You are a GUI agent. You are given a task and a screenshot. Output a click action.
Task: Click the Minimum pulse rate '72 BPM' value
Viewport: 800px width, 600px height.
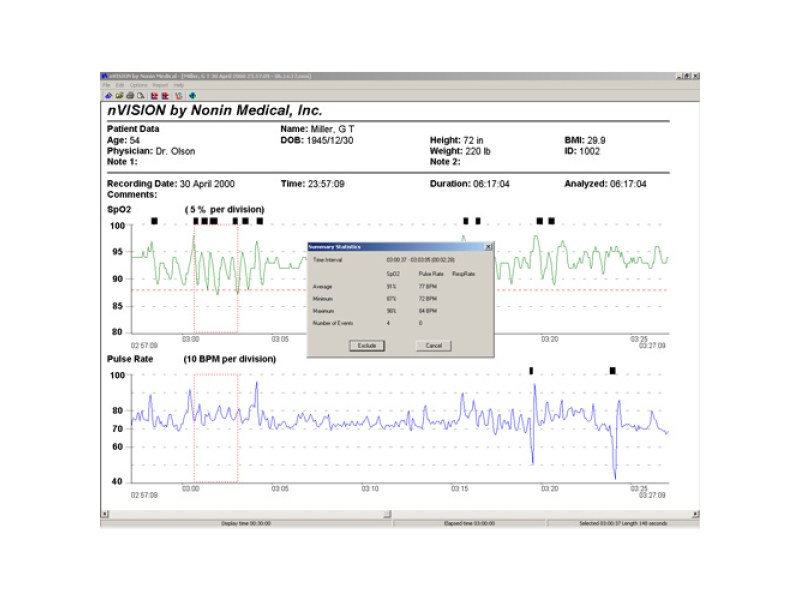click(x=428, y=299)
